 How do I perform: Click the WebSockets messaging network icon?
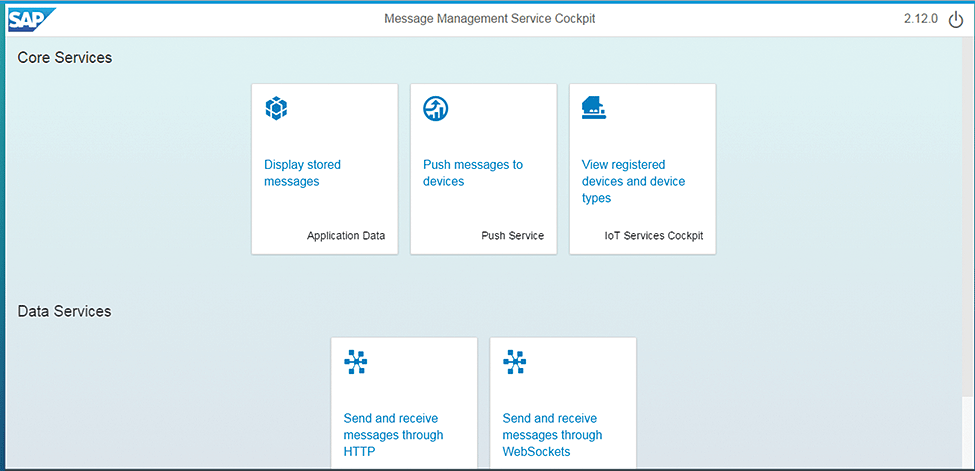pyautogui.click(x=515, y=362)
